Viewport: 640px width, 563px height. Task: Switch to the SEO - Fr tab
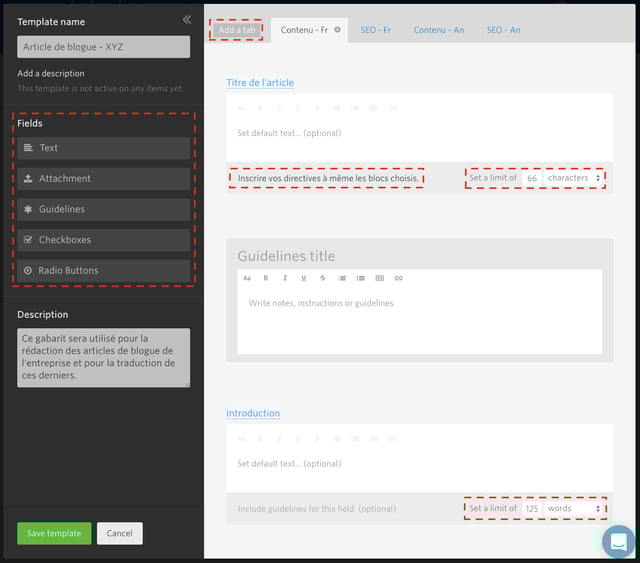pos(376,30)
